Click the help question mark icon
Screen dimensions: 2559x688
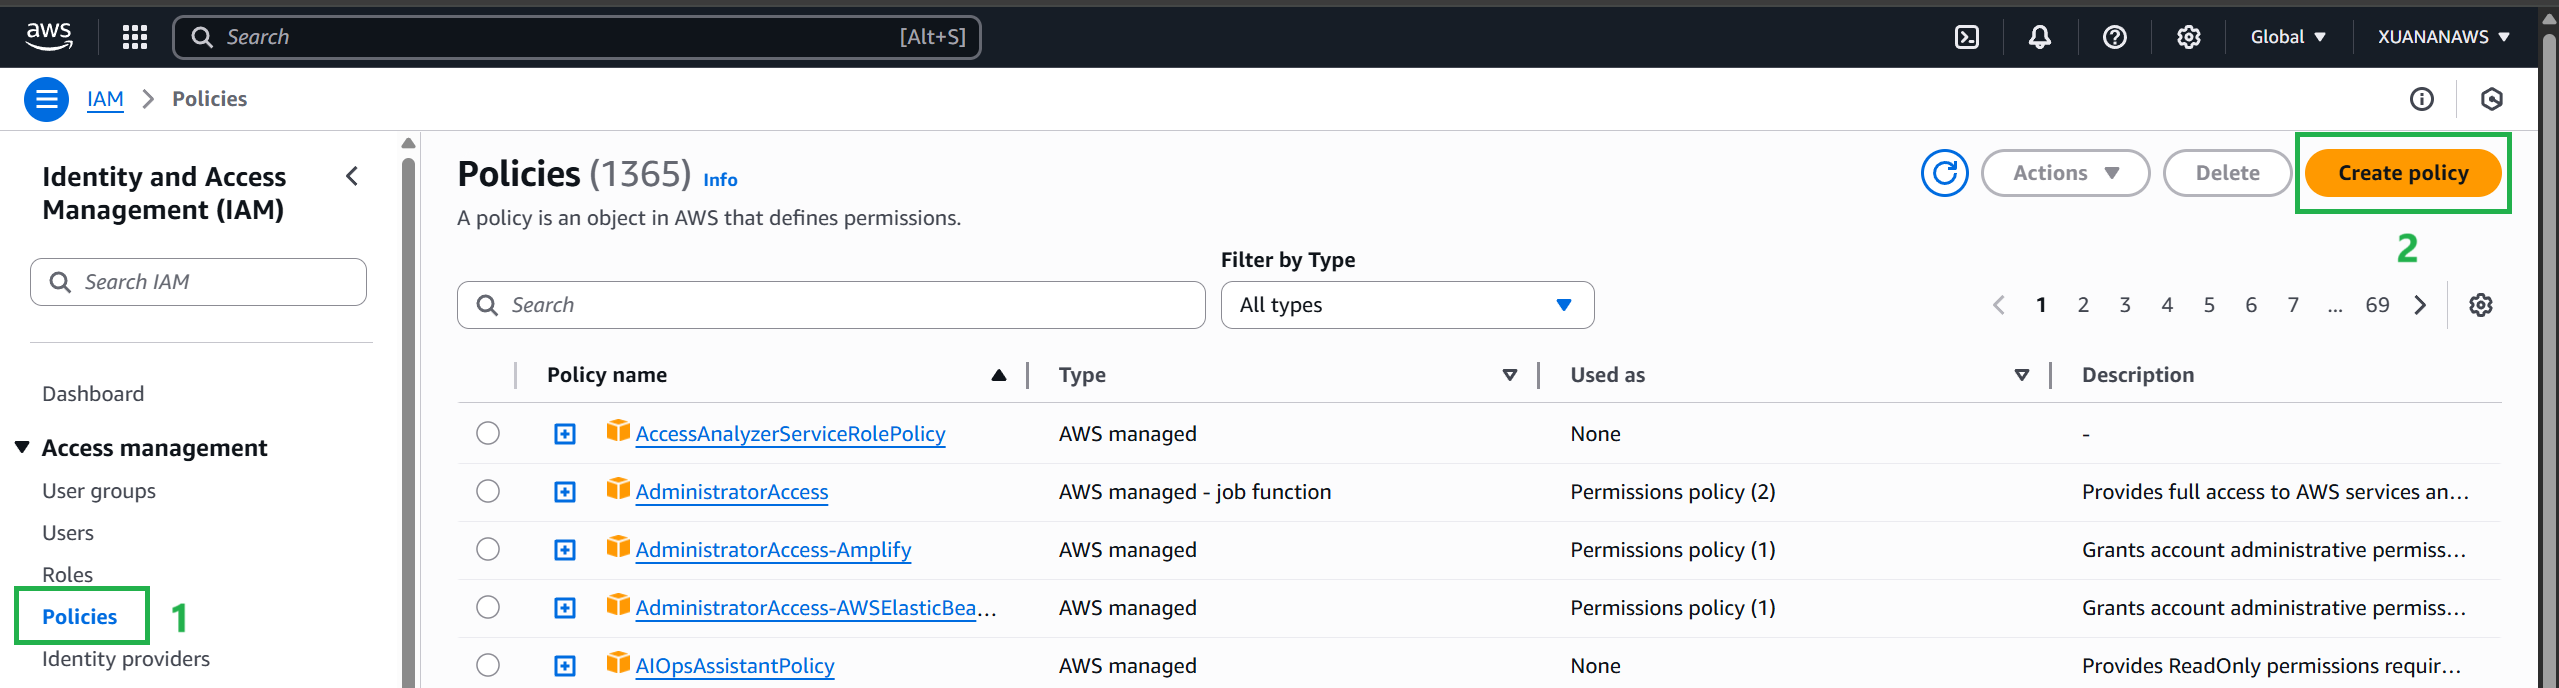click(x=2114, y=37)
